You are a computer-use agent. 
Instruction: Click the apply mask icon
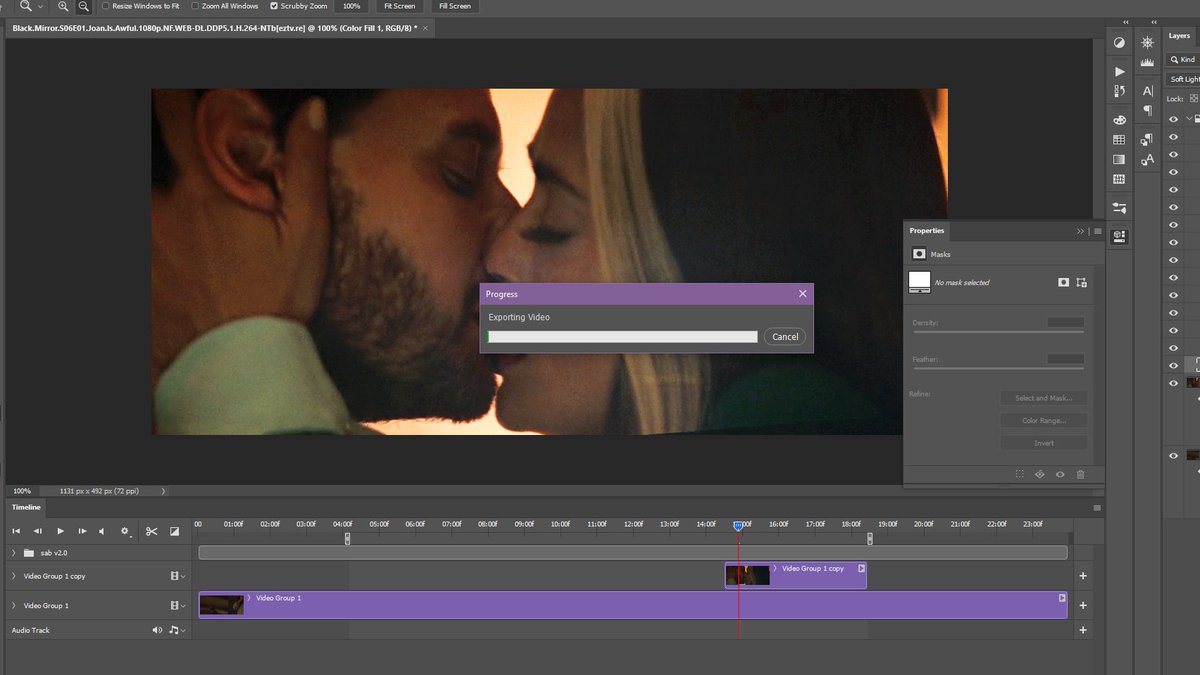click(1040, 474)
